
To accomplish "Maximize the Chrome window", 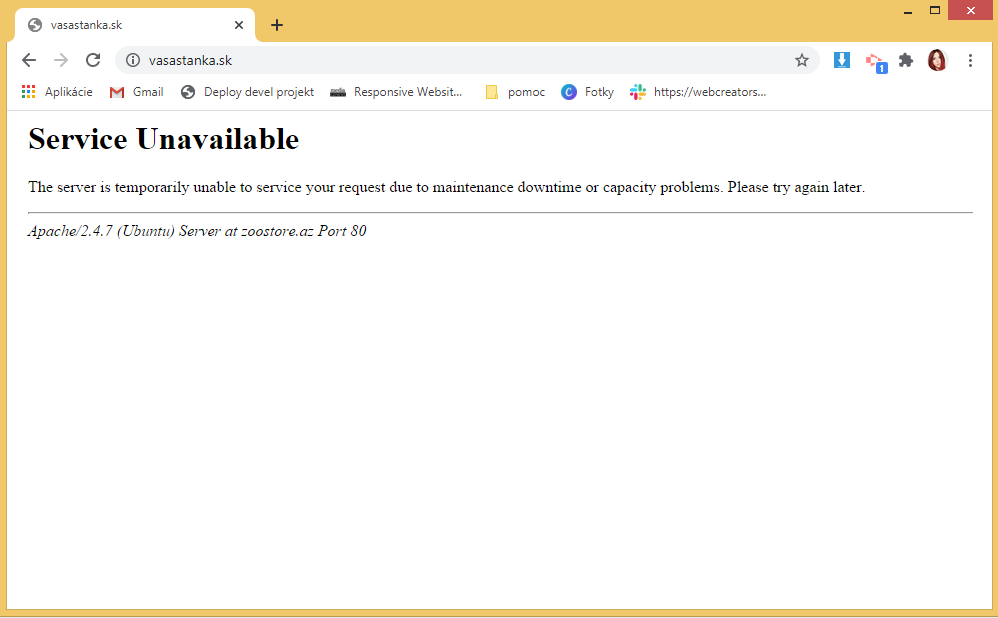I will pyautogui.click(x=934, y=10).
